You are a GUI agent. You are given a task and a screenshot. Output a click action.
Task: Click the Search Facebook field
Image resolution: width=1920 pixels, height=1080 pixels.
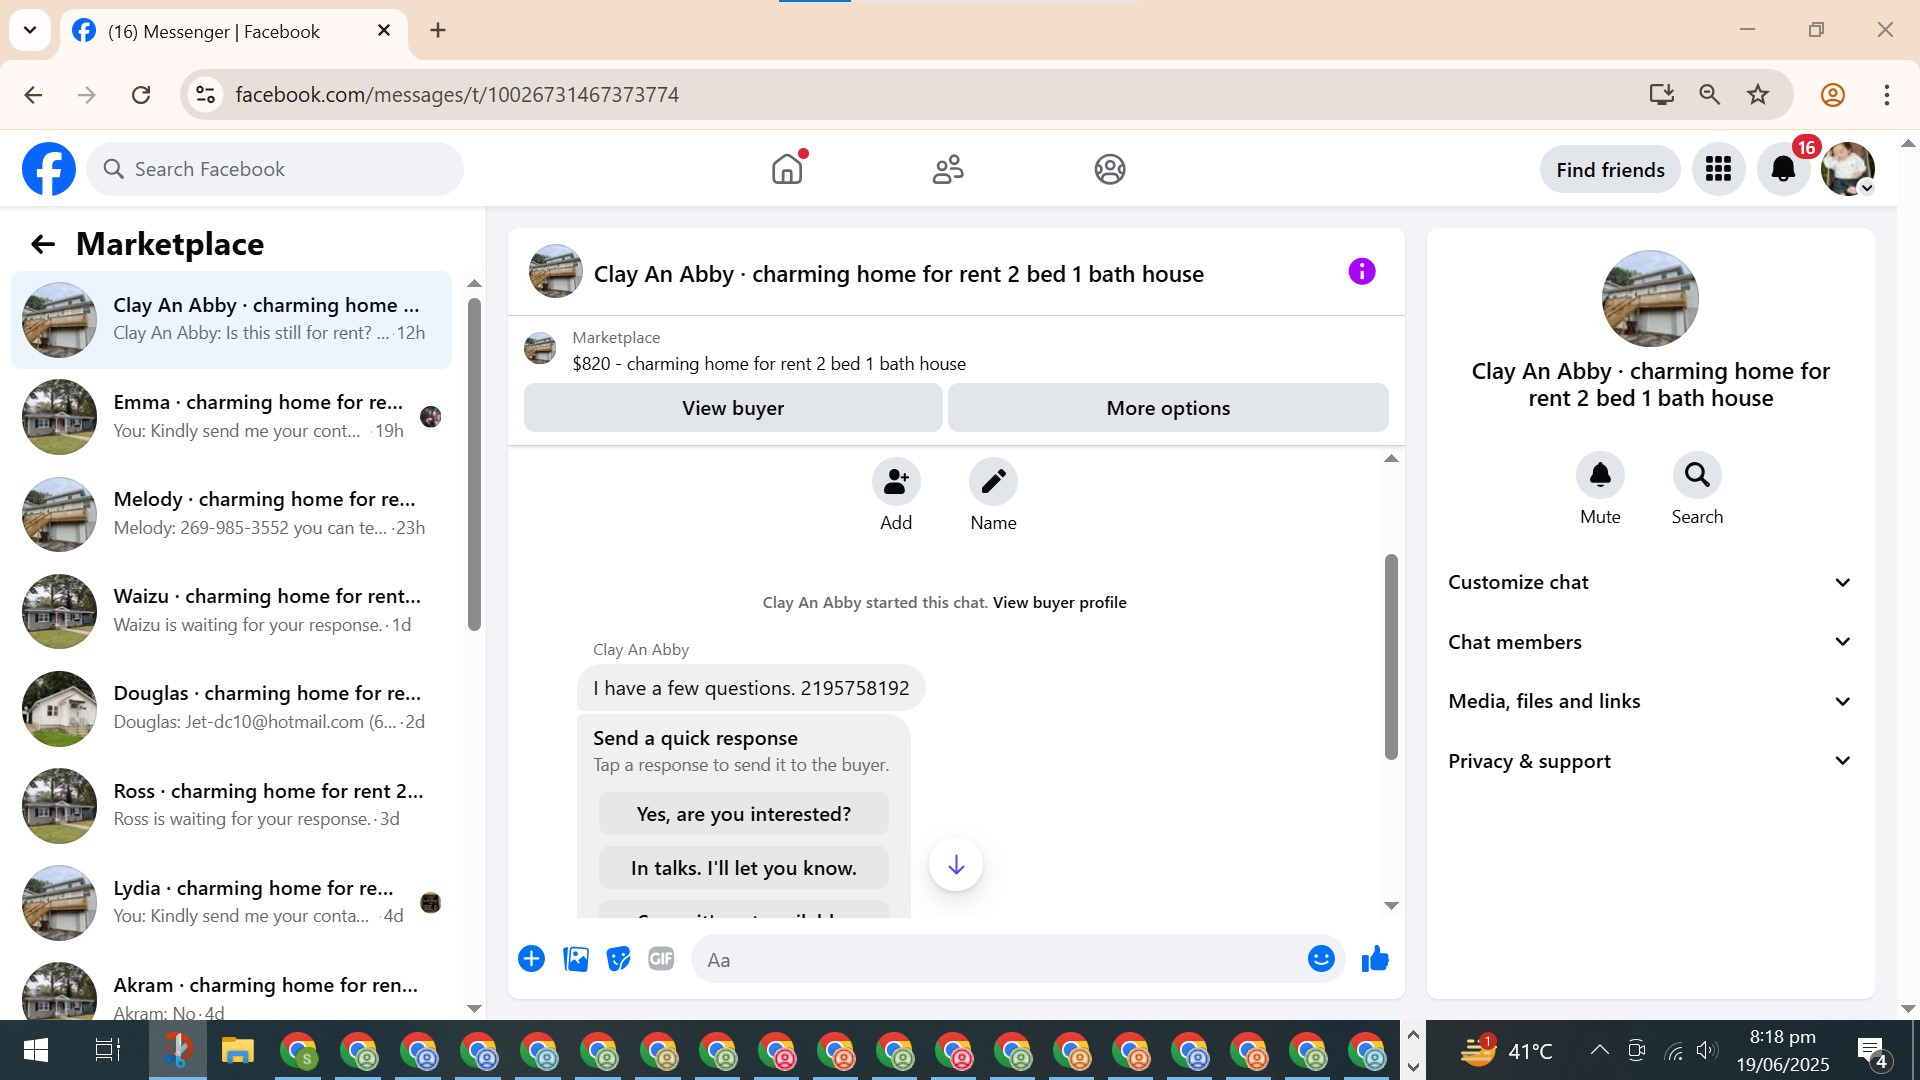pyautogui.click(x=275, y=169)
